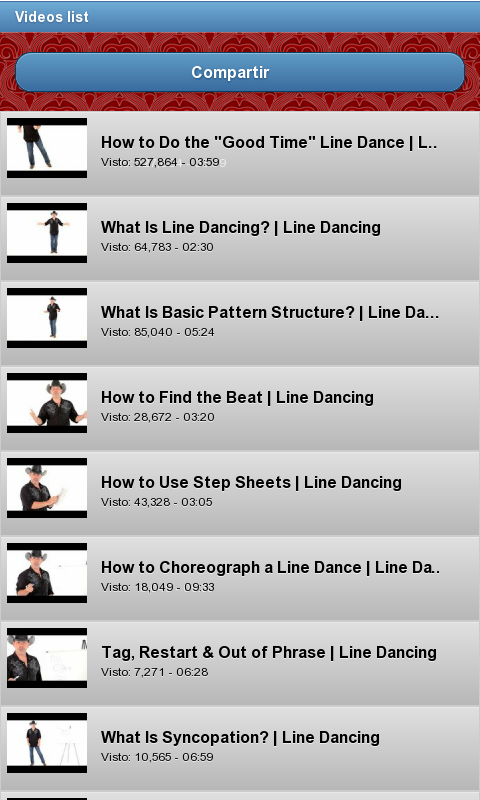Click Visto: 527,864 - 03:59 info line
This screenshot has height=800, width=480.
point(160,162)
